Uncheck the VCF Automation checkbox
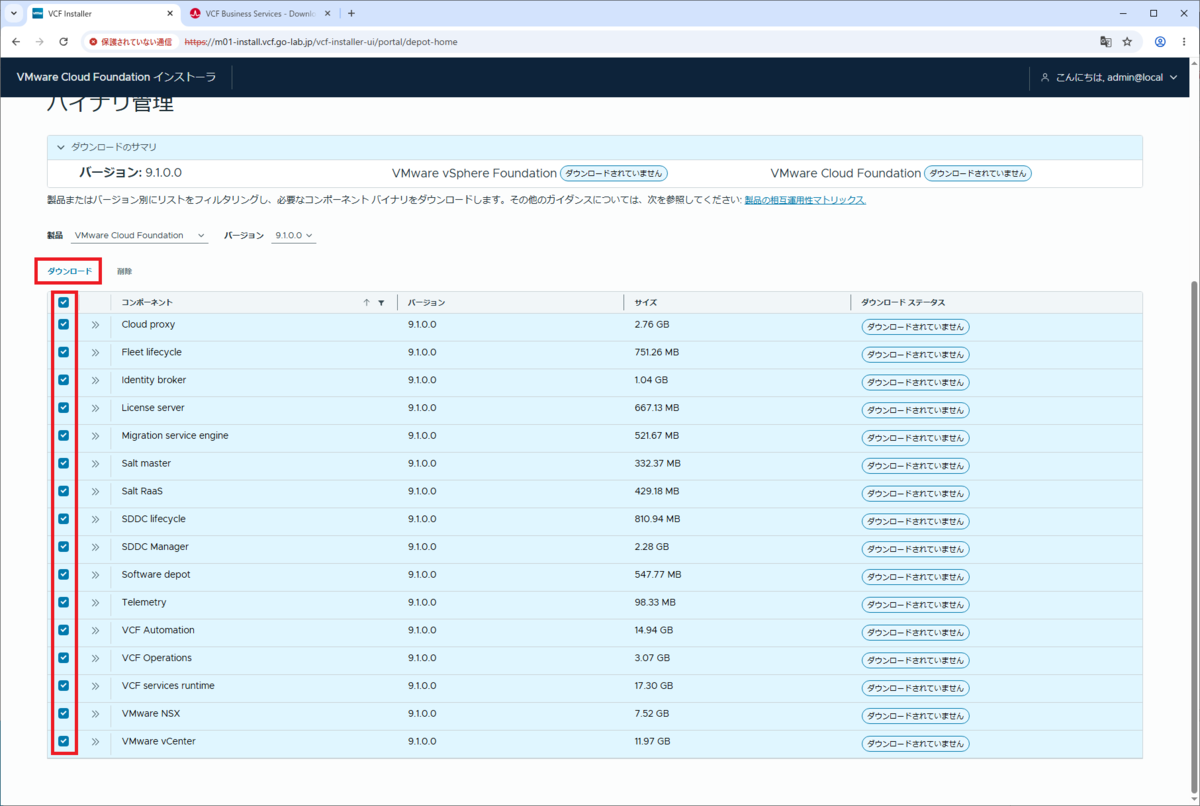 (x=63, y=630)
